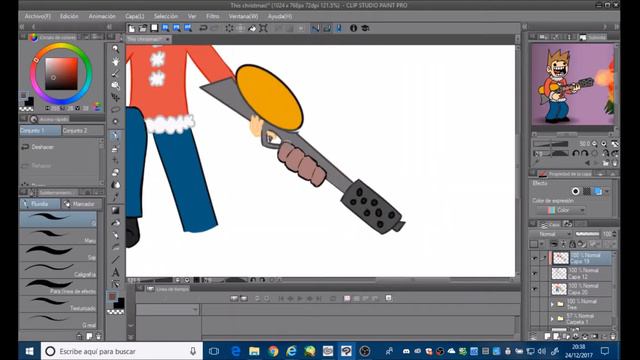640x360 pixels.
Task: Click inside the color square picker
Action: pos(61,74)
